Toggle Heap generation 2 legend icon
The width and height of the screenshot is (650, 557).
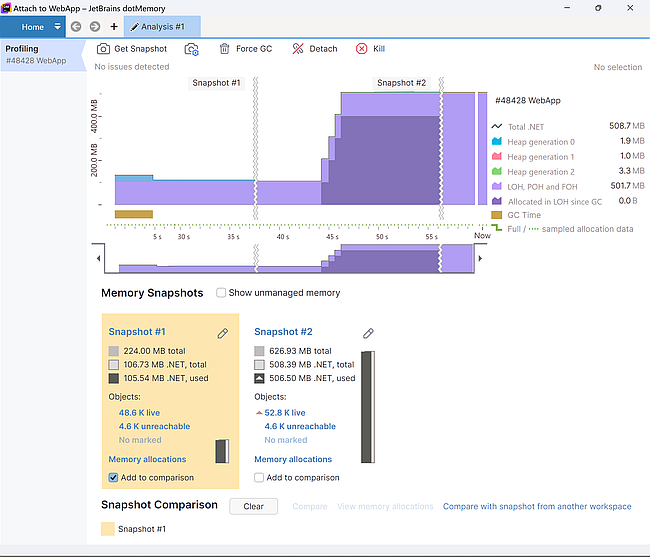[x=497, y=171]
